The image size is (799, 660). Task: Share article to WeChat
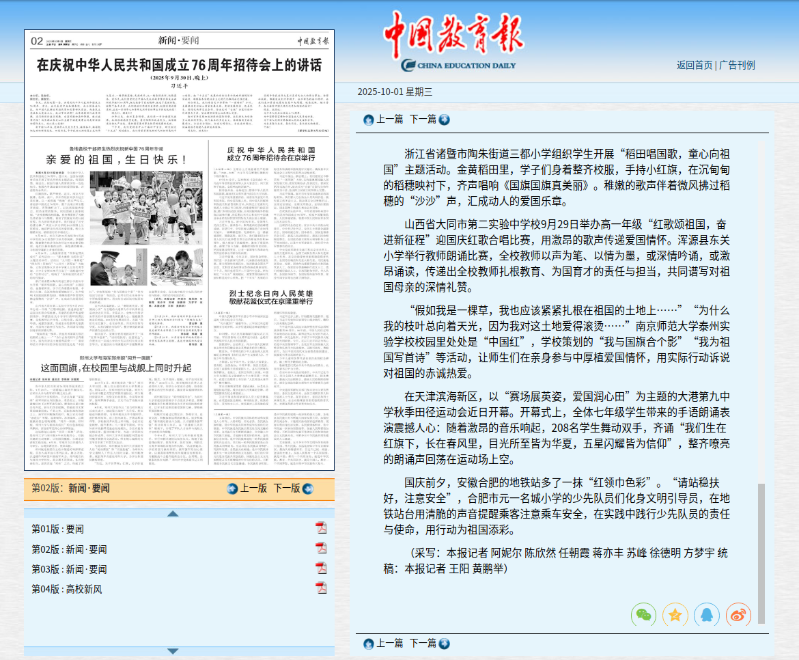(x=645, y=614)
